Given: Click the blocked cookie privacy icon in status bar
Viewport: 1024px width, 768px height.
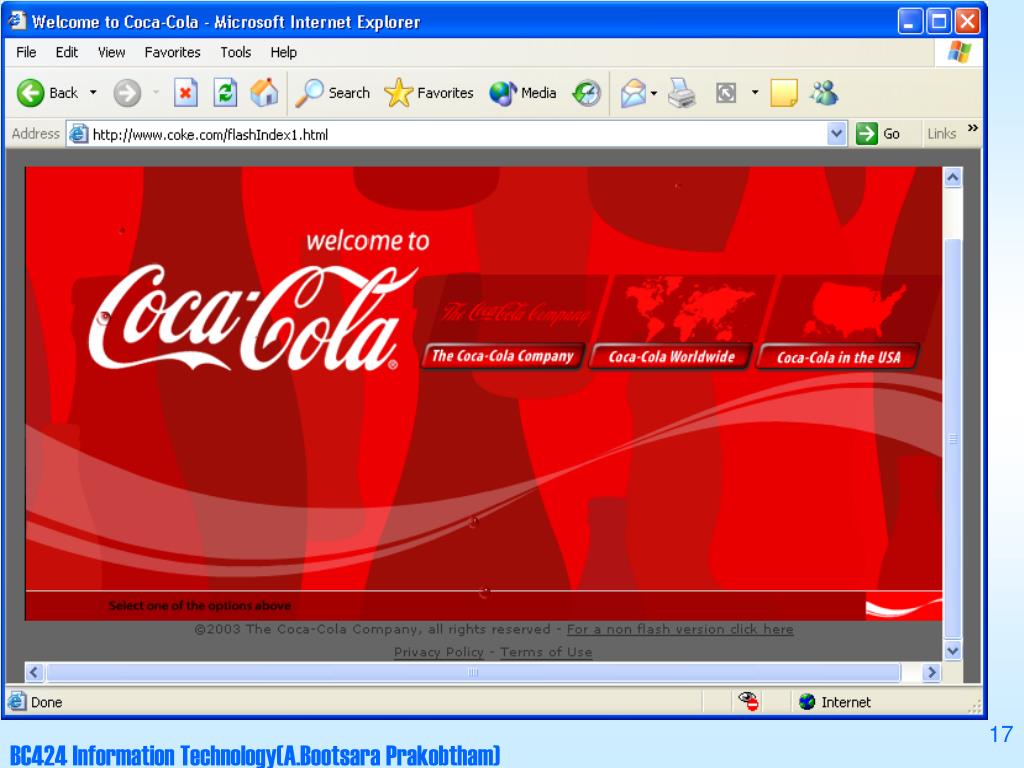Looking at the screenshot, I should [748, 701].
